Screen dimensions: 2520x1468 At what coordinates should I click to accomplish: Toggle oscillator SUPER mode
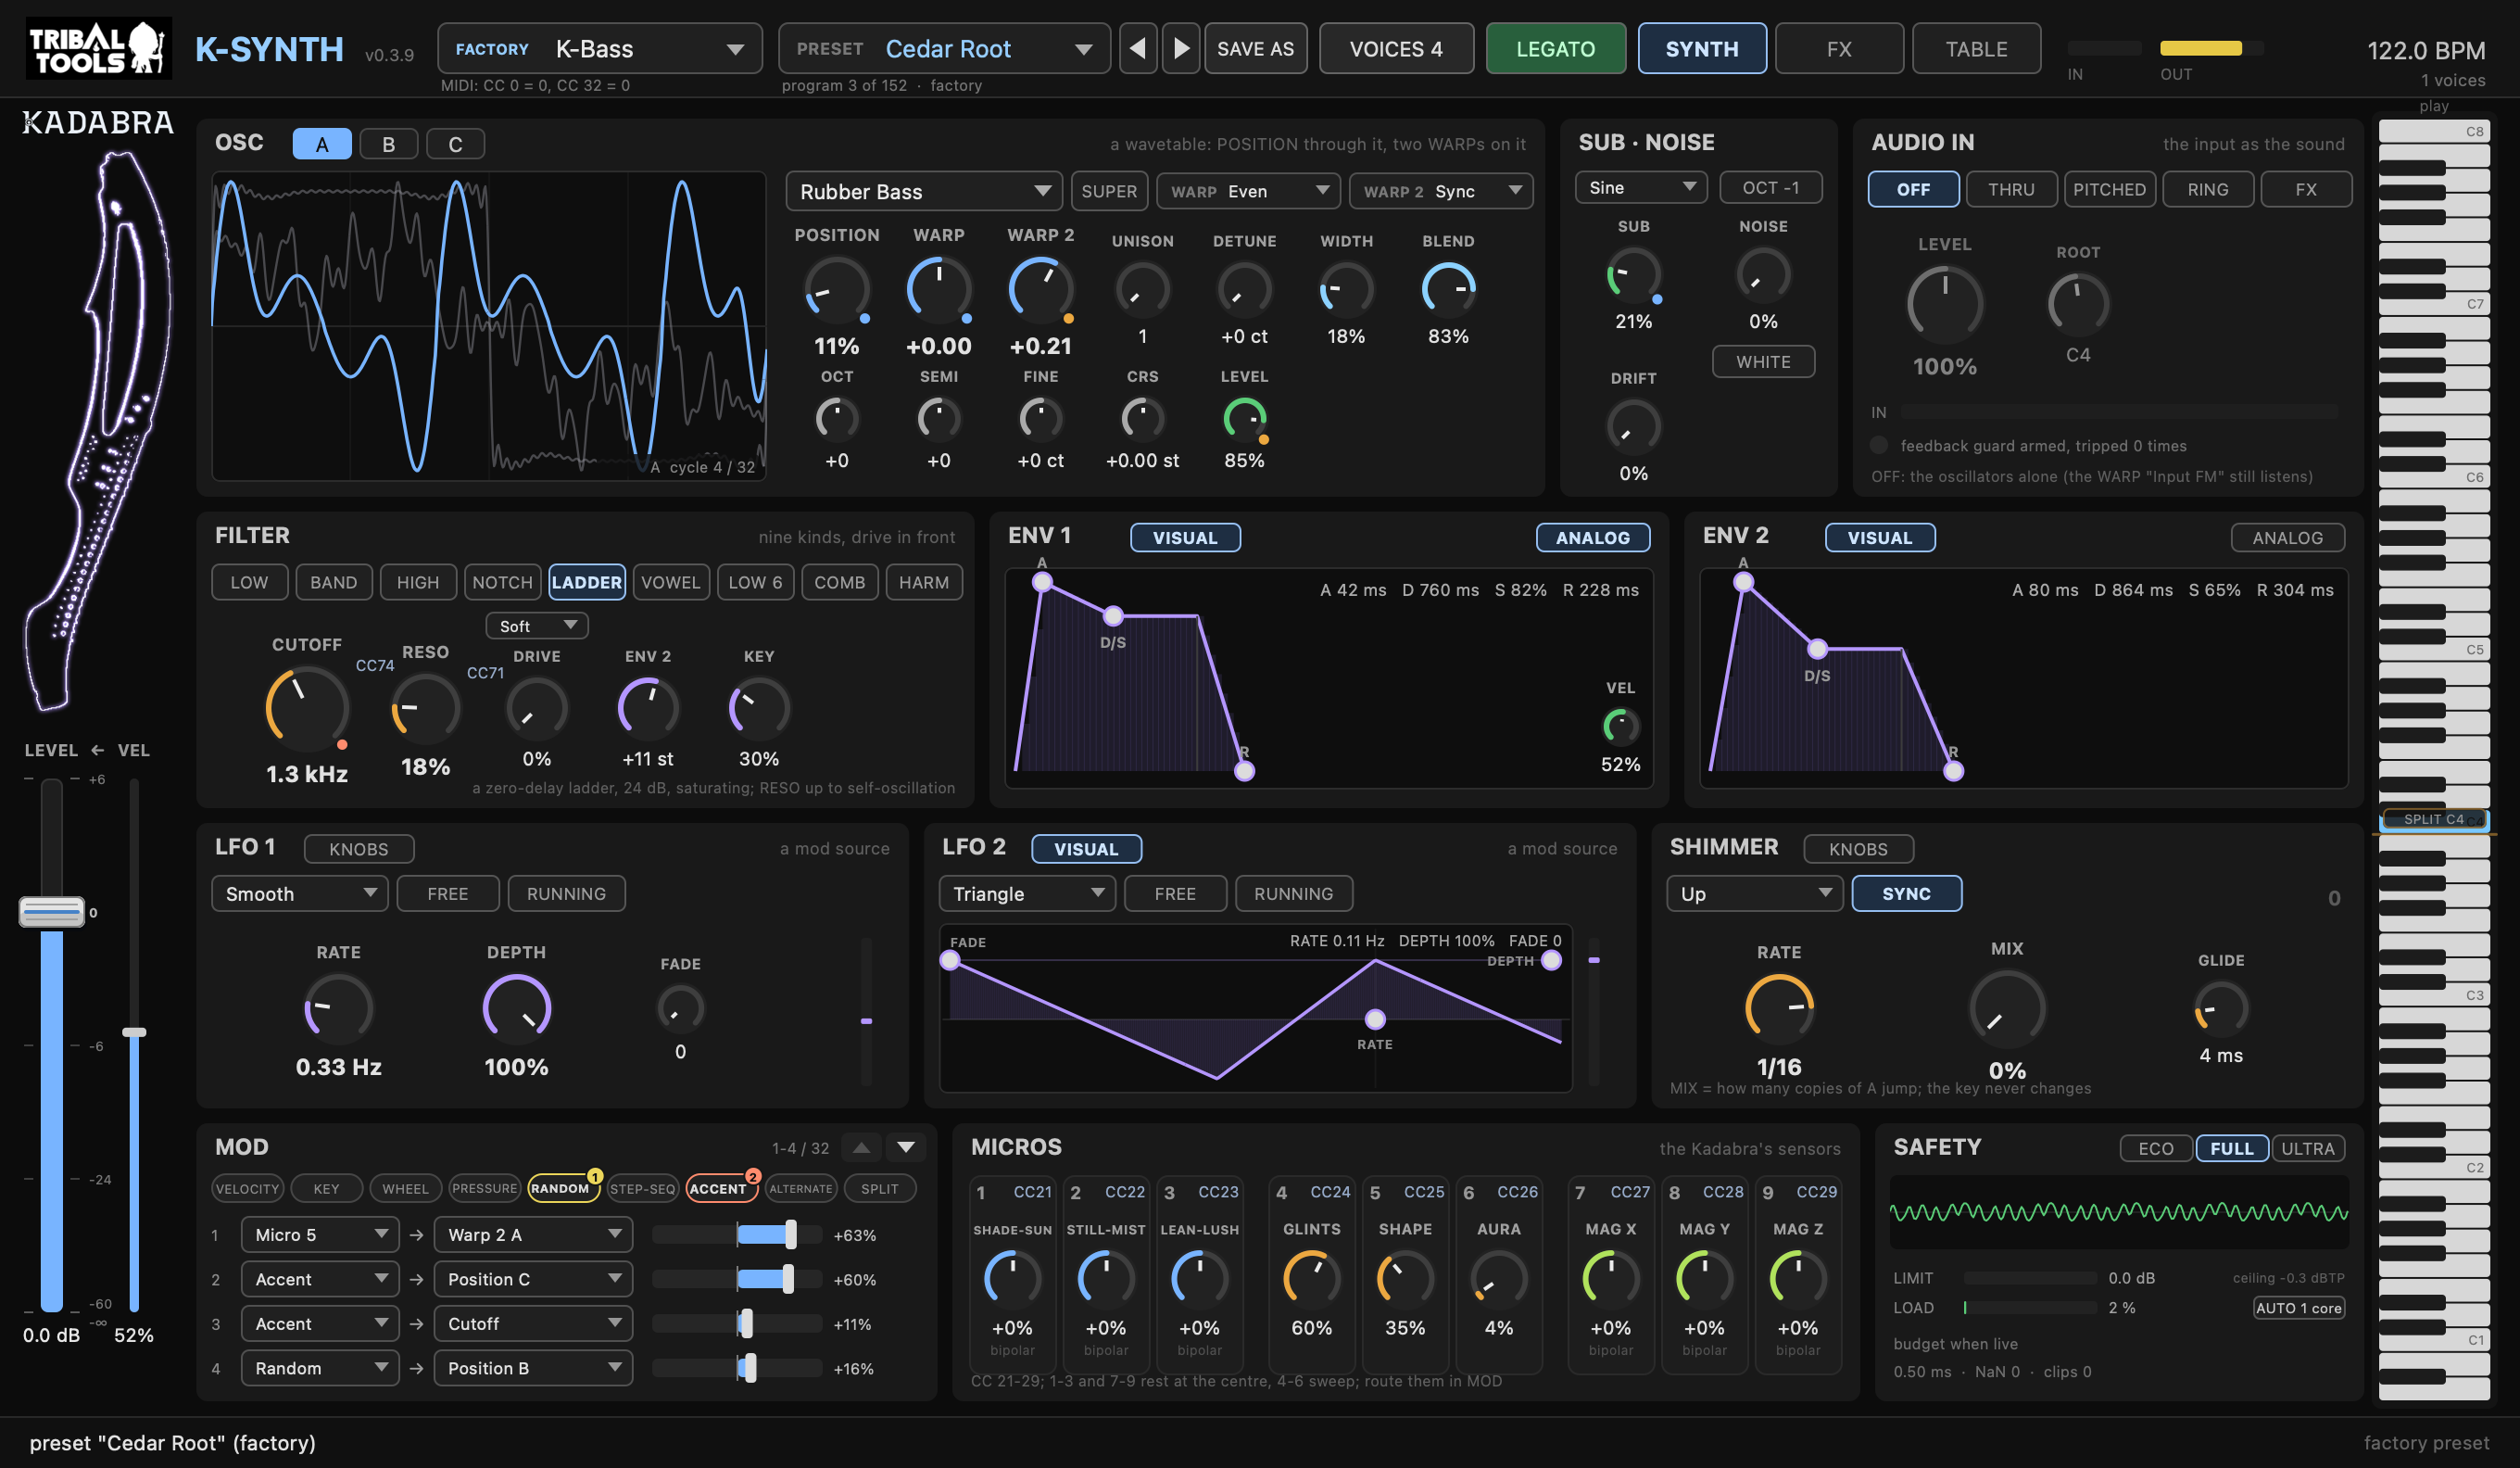coord(1108,191)
